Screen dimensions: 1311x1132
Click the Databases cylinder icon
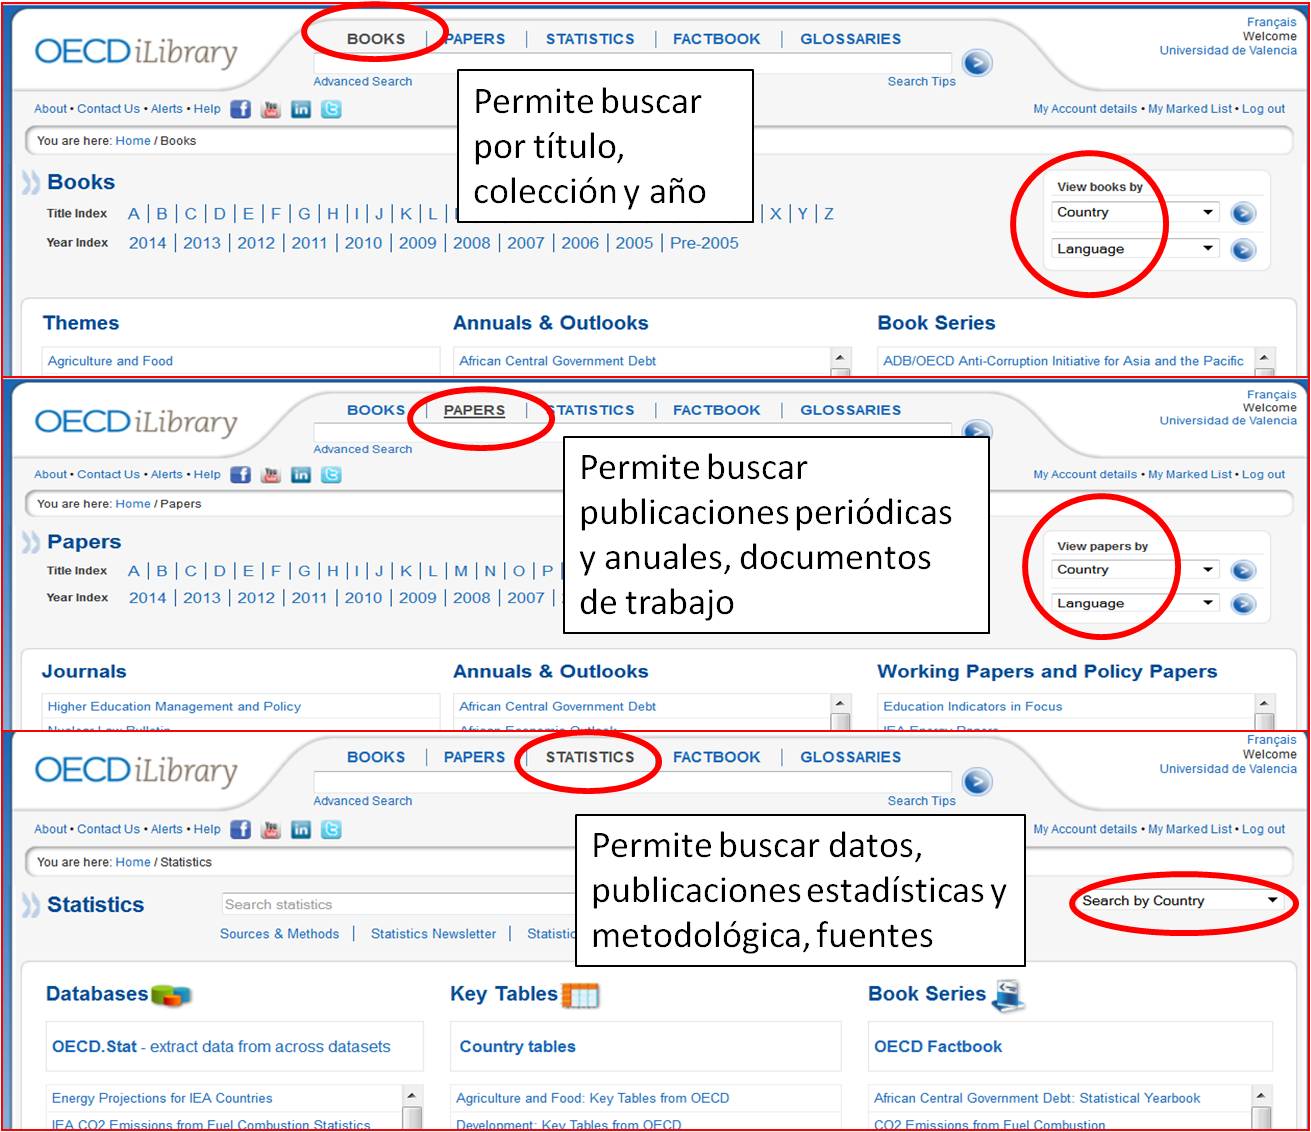click(171, 995)
